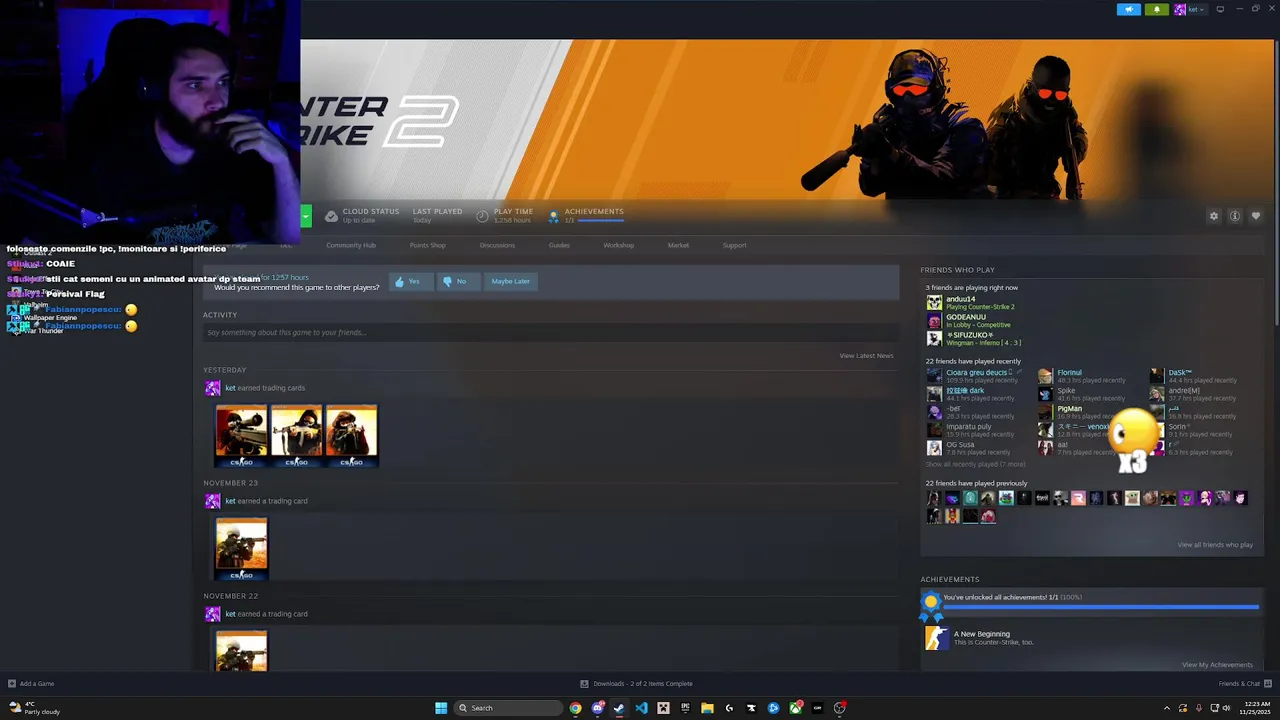
Task: Open the Guides tab
Action: pyautogui.click(x=559, y=245)
